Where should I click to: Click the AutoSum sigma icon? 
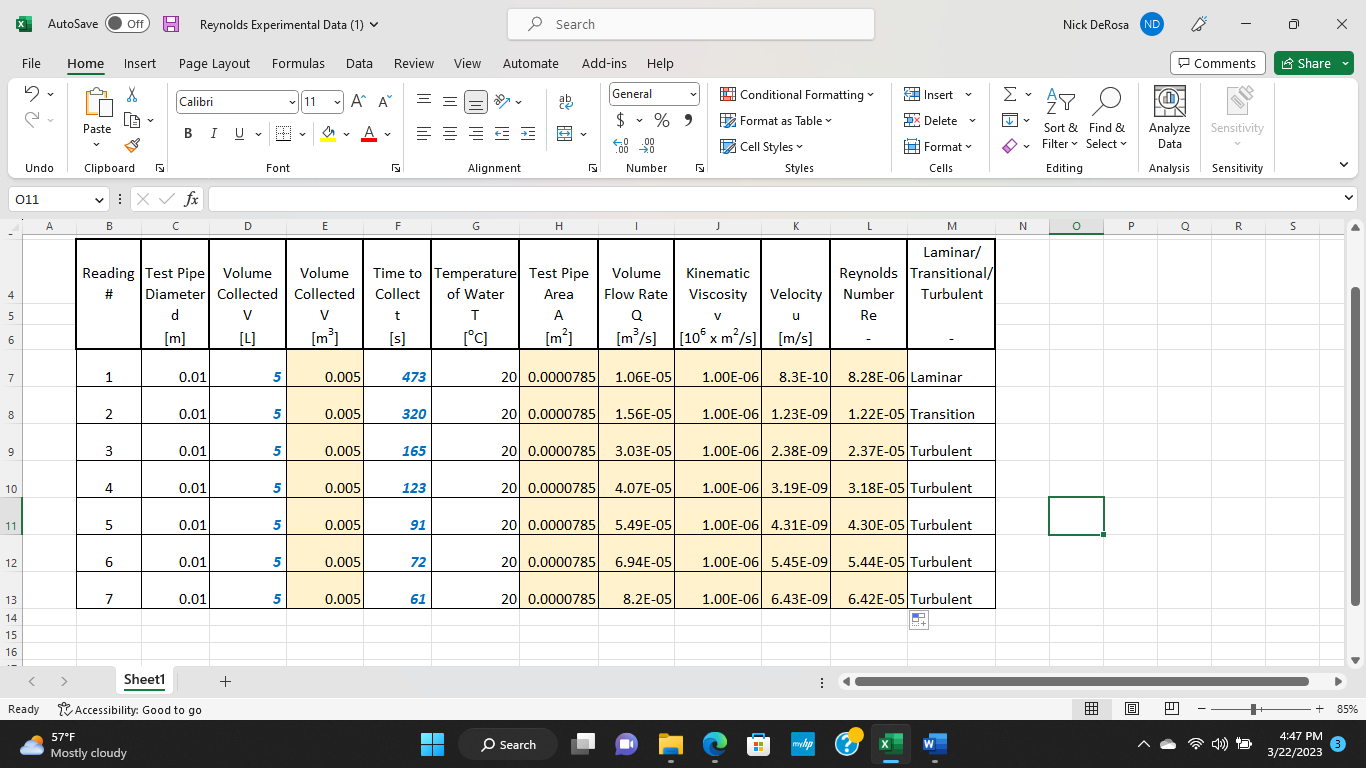(x=1010, y=94)
